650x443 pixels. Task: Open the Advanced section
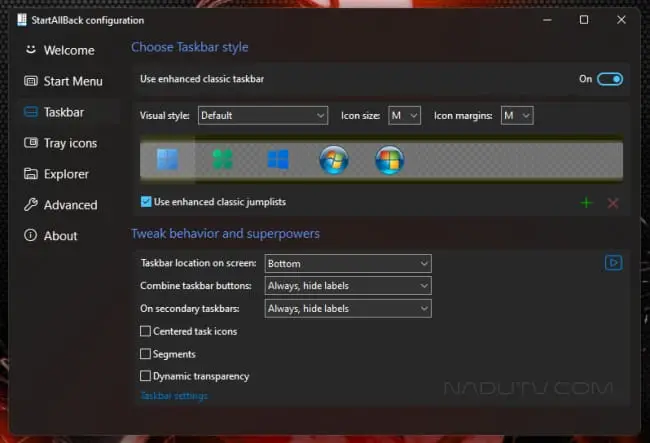click(61, 205)
